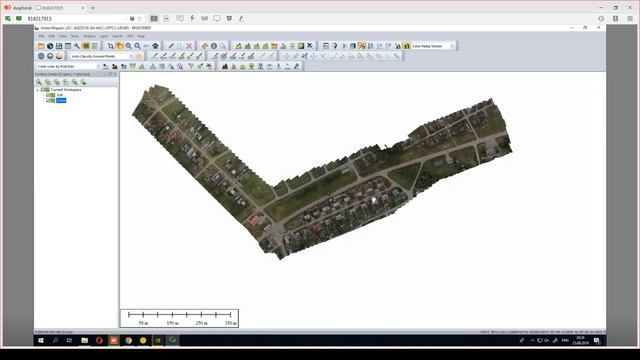640x360 pixels.
Task: Click the orthophoto map image
Action: coord(322,173)
